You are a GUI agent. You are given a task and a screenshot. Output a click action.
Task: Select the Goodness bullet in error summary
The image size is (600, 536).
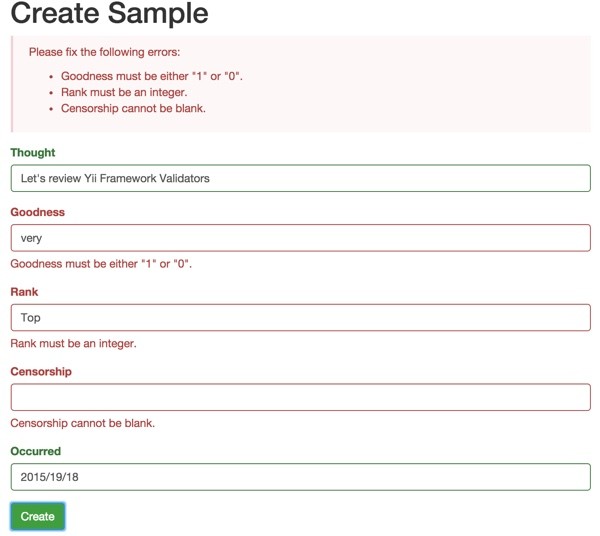pos(152,76)
